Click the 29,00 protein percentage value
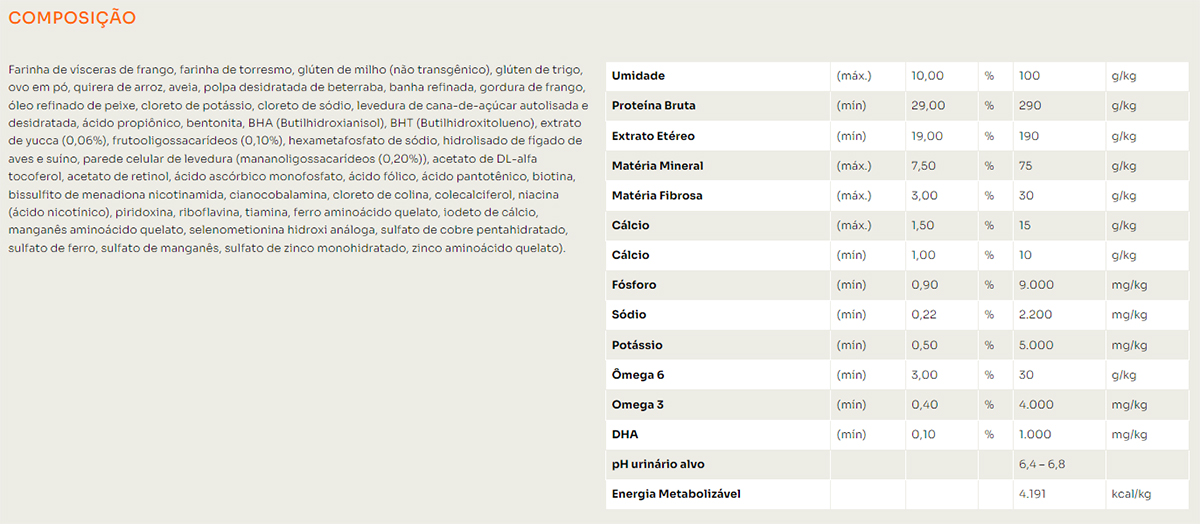The image size is (1200, 524). point(928,106)
